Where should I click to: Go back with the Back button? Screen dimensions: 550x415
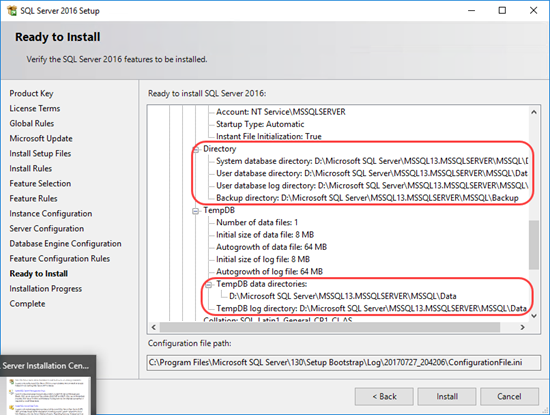[x=384, y=396]
